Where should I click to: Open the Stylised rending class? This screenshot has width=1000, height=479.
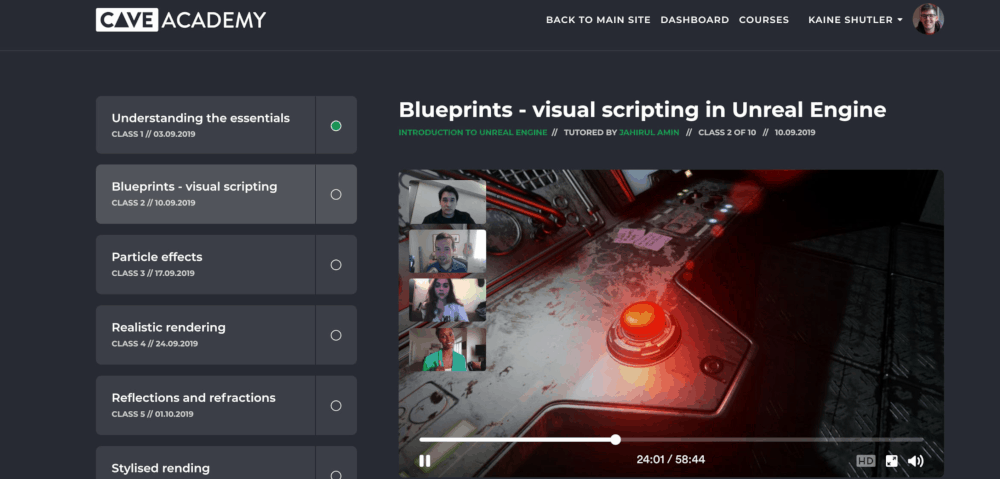205,463
